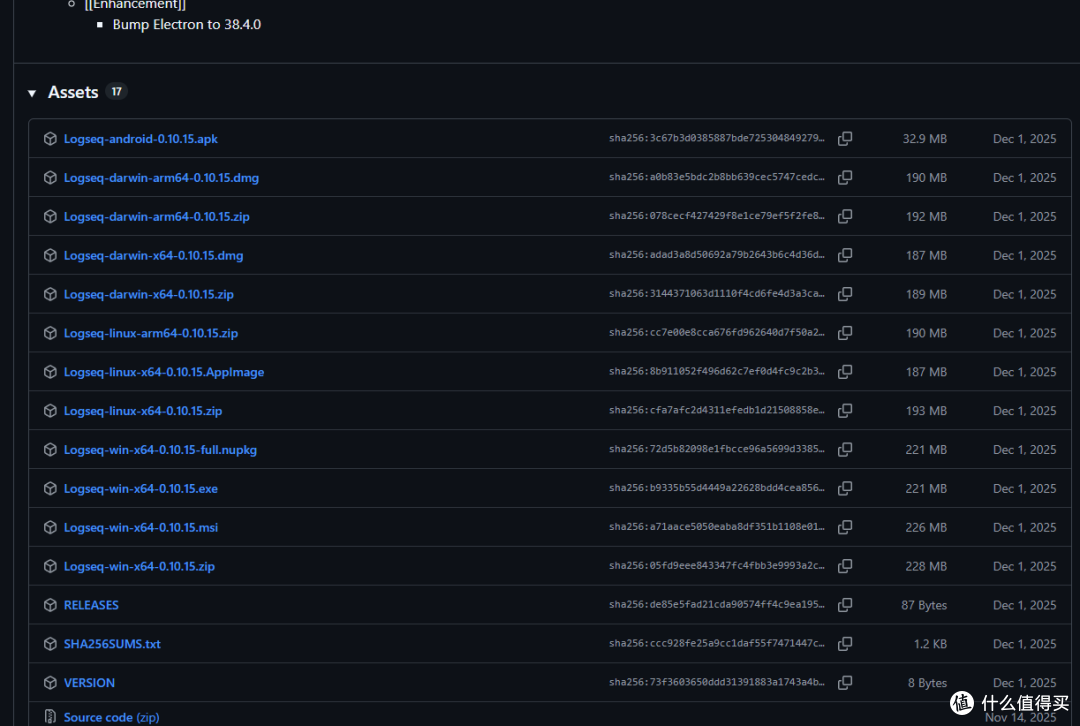Open the SHA256SUMS.txt asset link
The width and height of the screenshot is (1080, 726).
coord(112,644)
